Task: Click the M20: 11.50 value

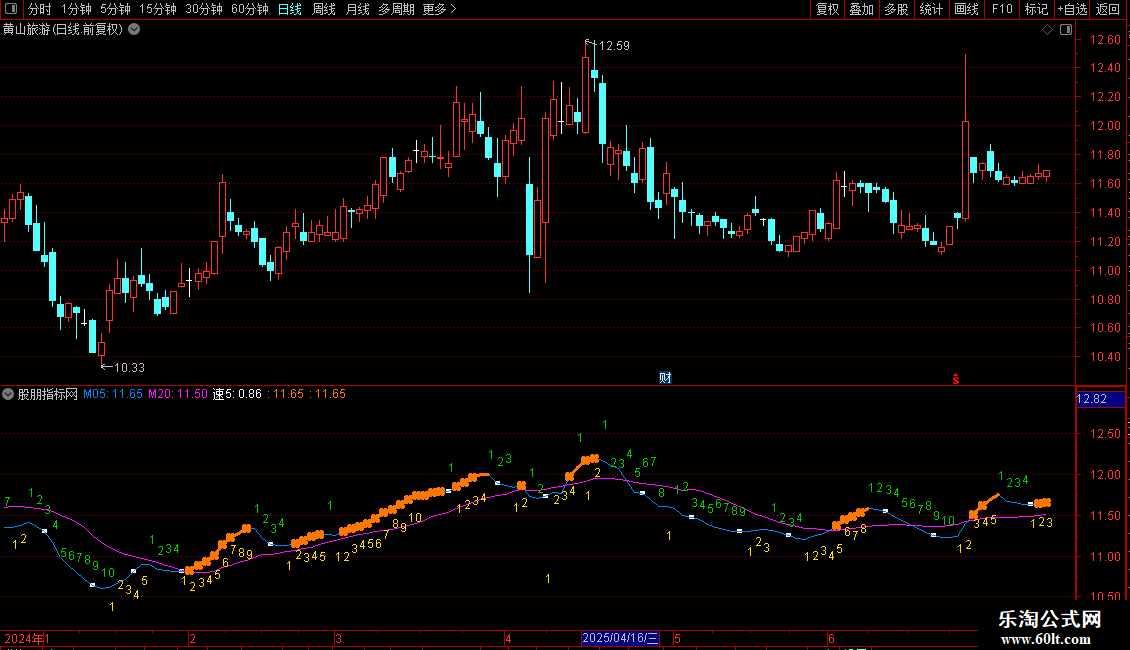Action: (x=178, y=394)
